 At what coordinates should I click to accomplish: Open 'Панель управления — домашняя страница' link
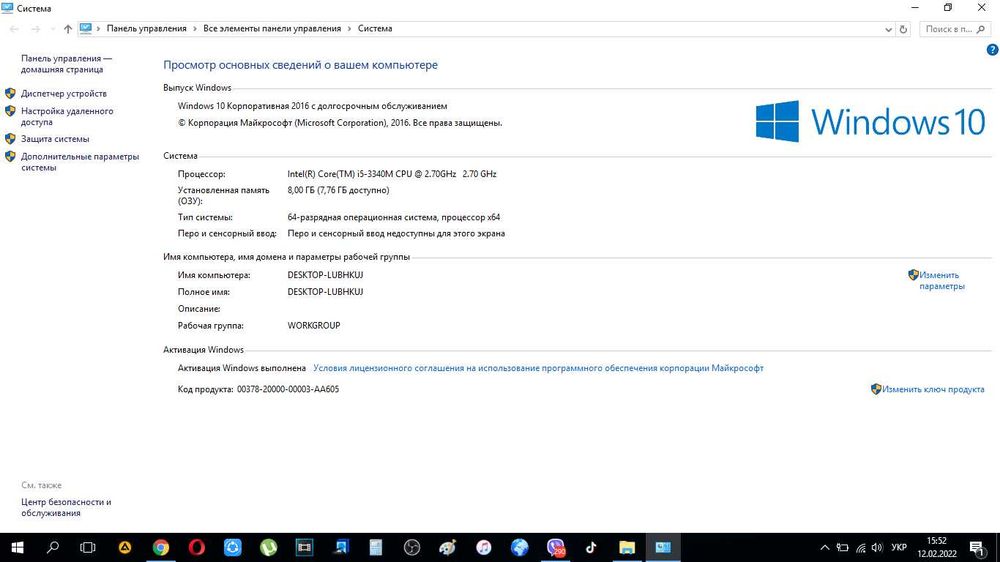[66, 64]
